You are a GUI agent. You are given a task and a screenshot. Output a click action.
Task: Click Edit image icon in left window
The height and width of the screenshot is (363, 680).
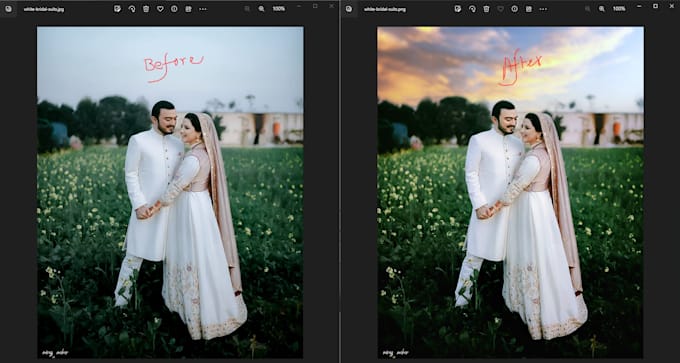tap(117, 9)
